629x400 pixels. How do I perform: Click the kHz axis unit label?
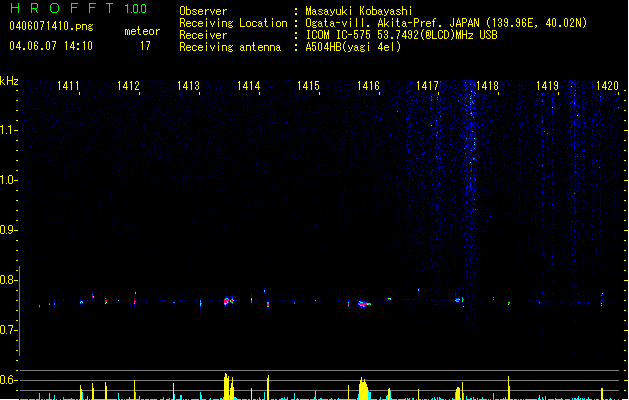pos(9,81)
